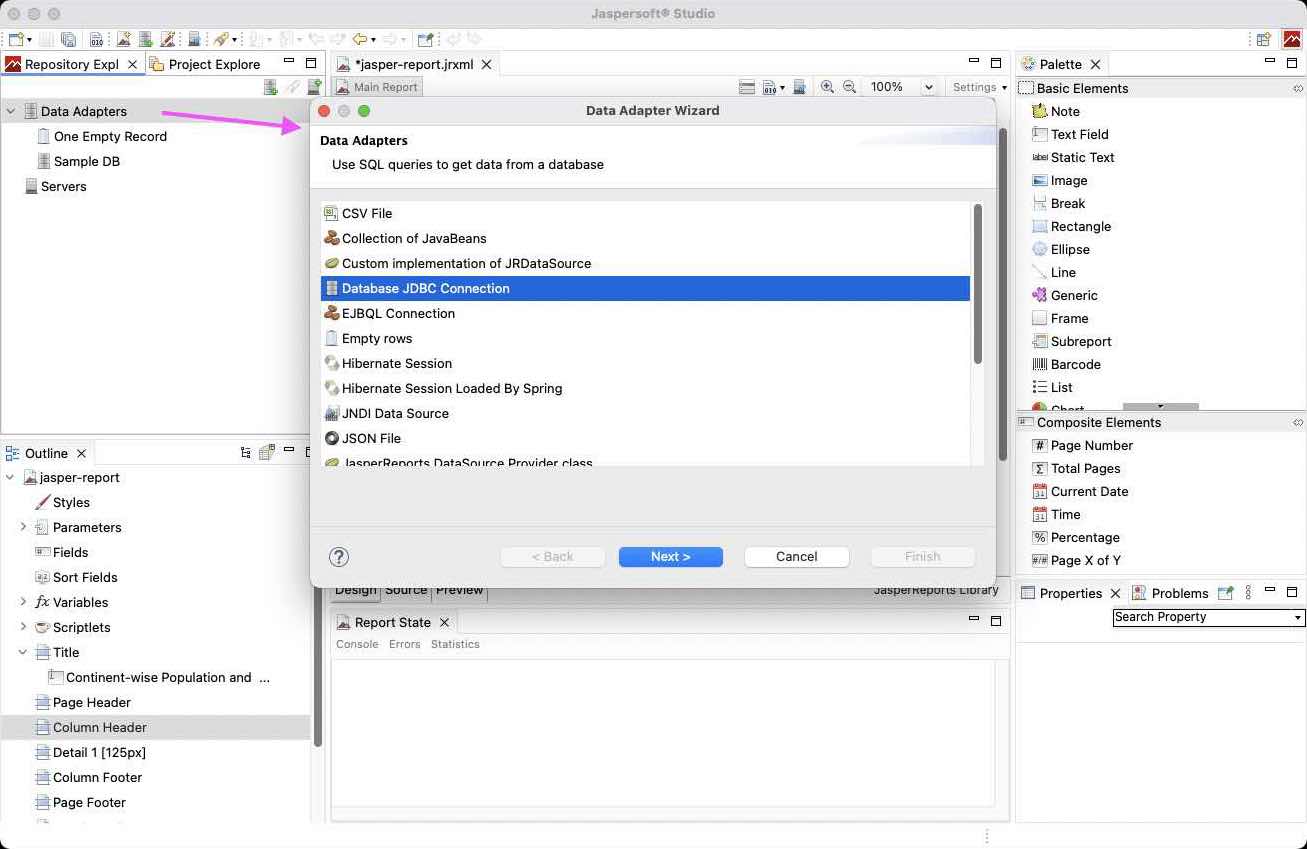
Task: Collapse the Data Adapters tree node
Action: 10,111
